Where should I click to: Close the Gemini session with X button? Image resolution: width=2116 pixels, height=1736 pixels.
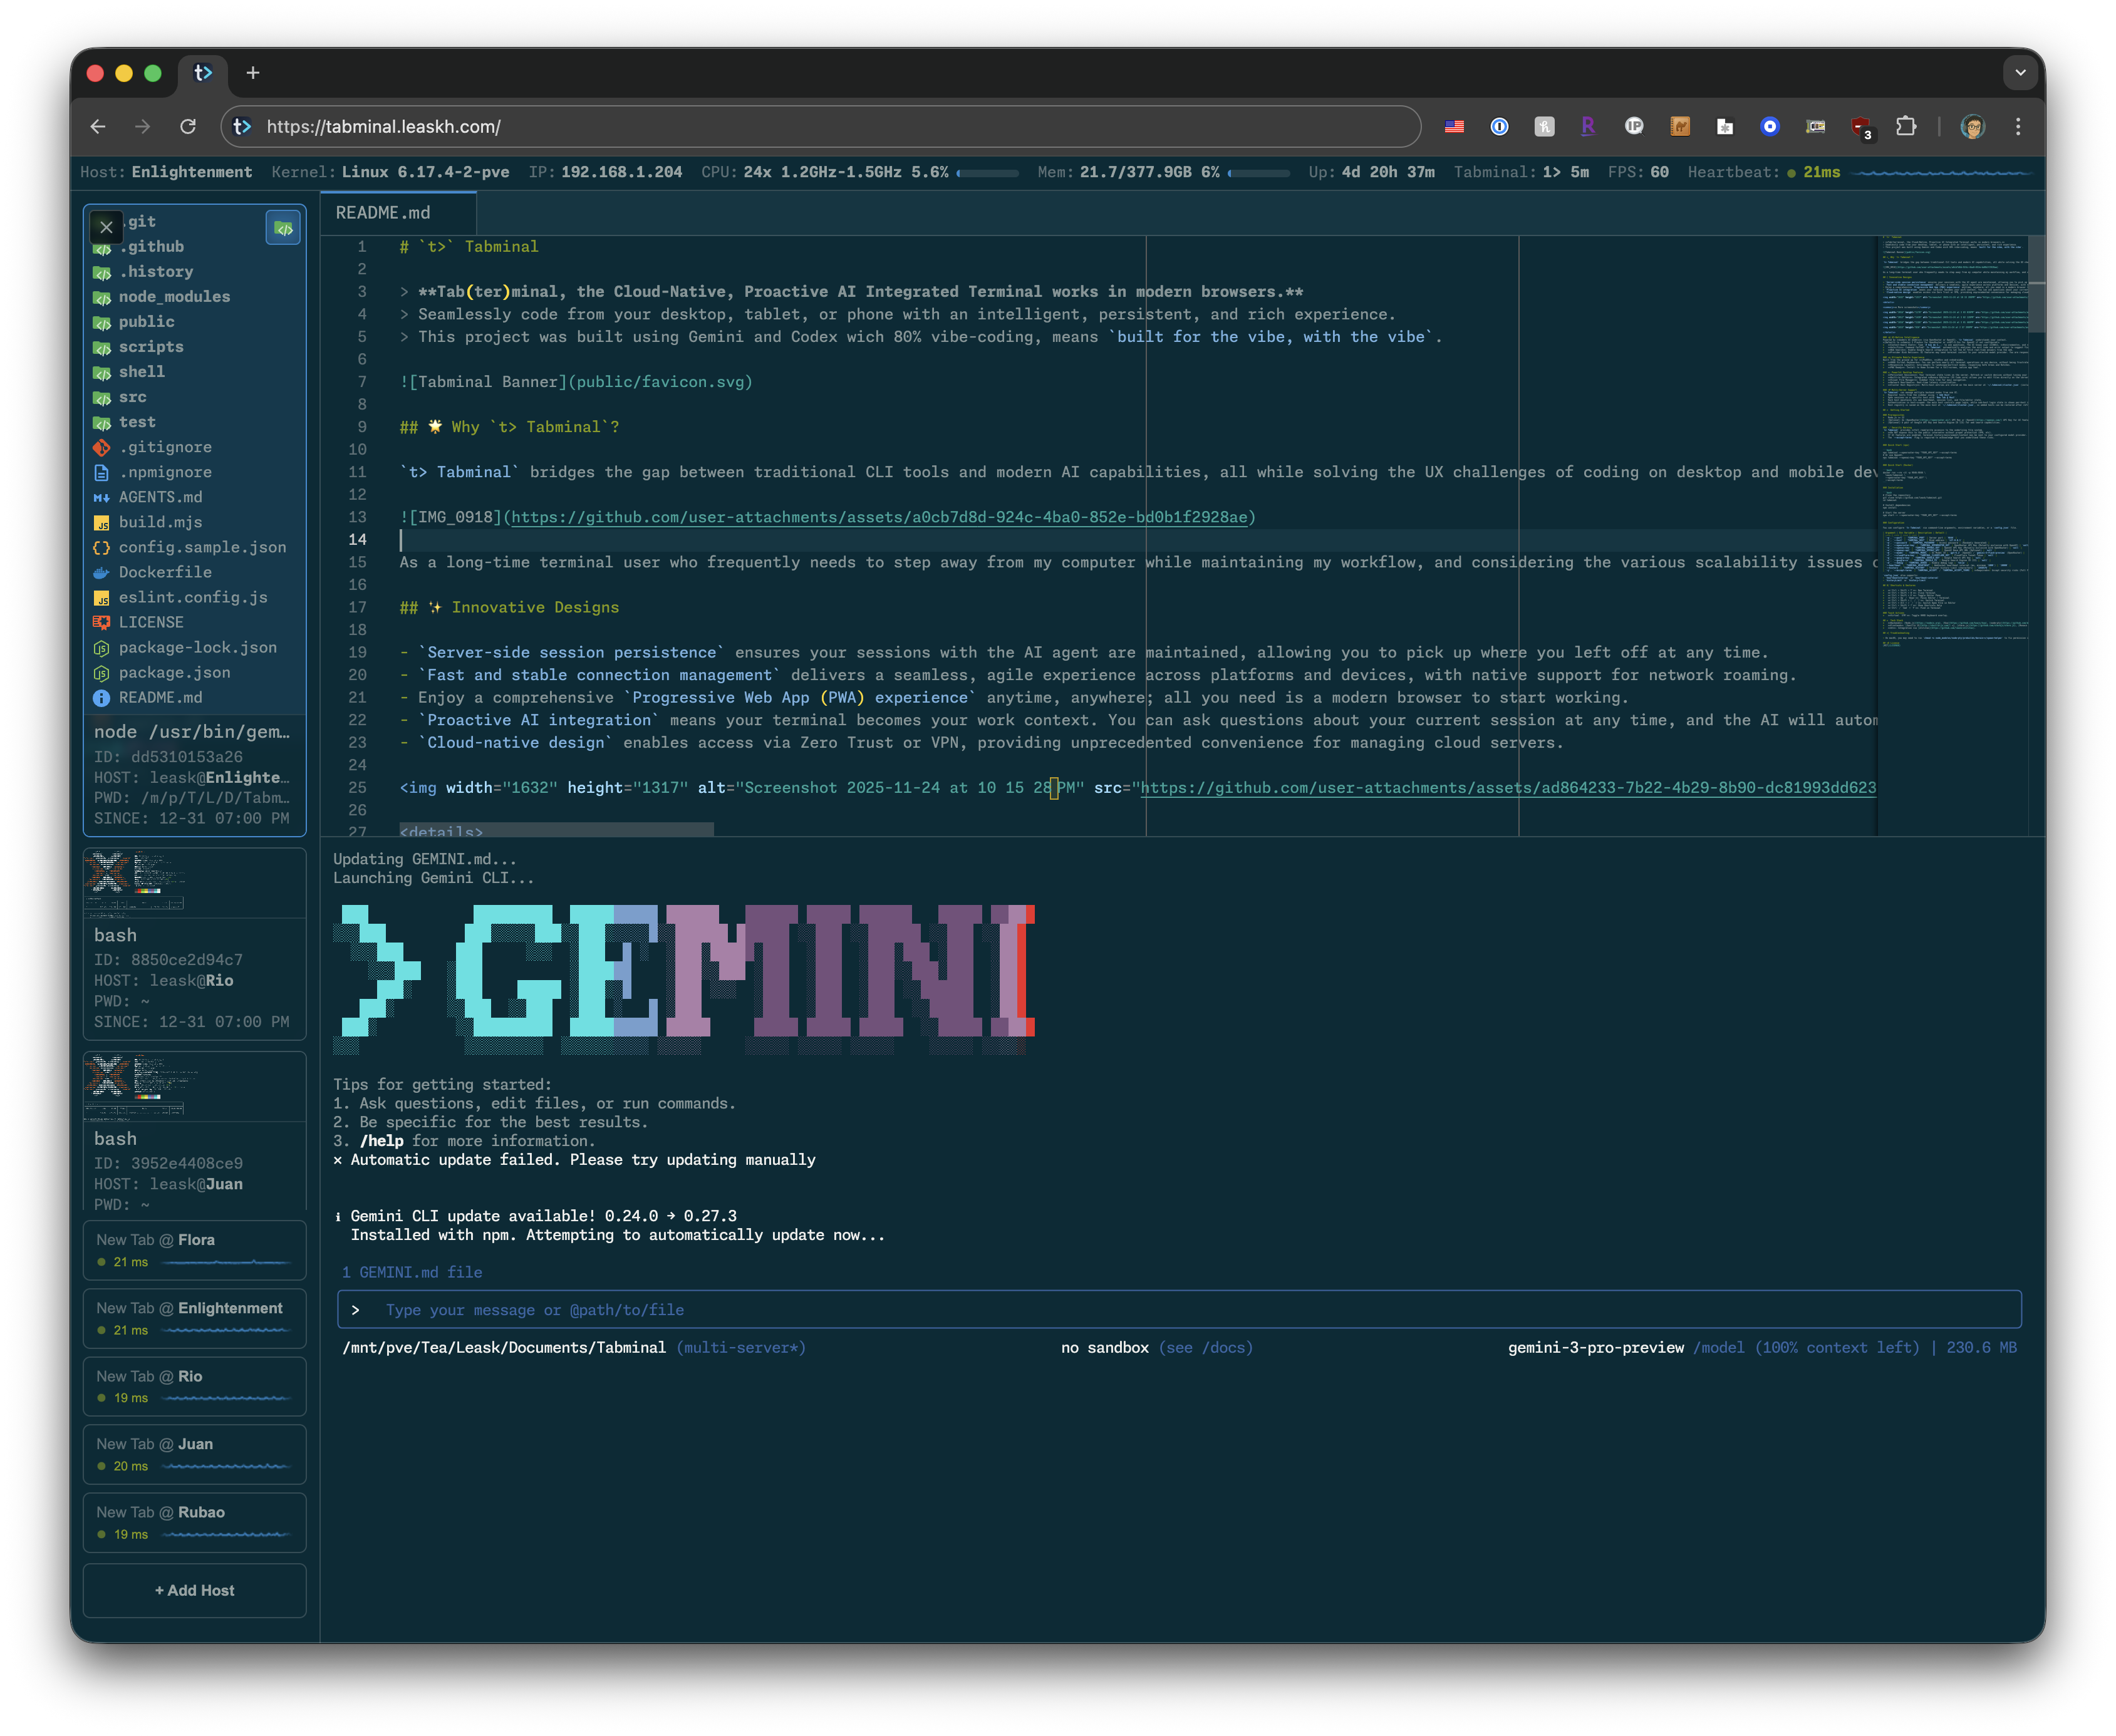106,227
